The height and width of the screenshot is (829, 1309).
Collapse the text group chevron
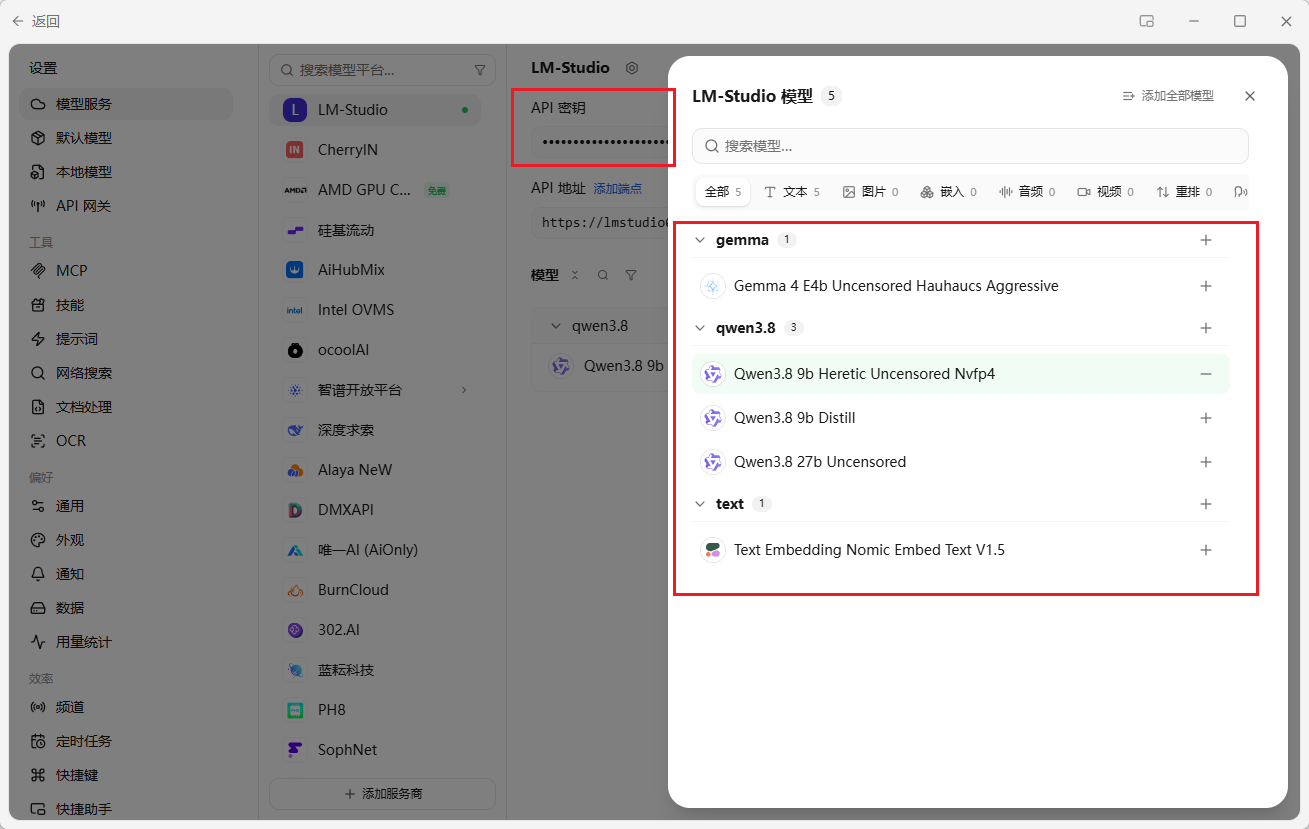tap(700, 504)
